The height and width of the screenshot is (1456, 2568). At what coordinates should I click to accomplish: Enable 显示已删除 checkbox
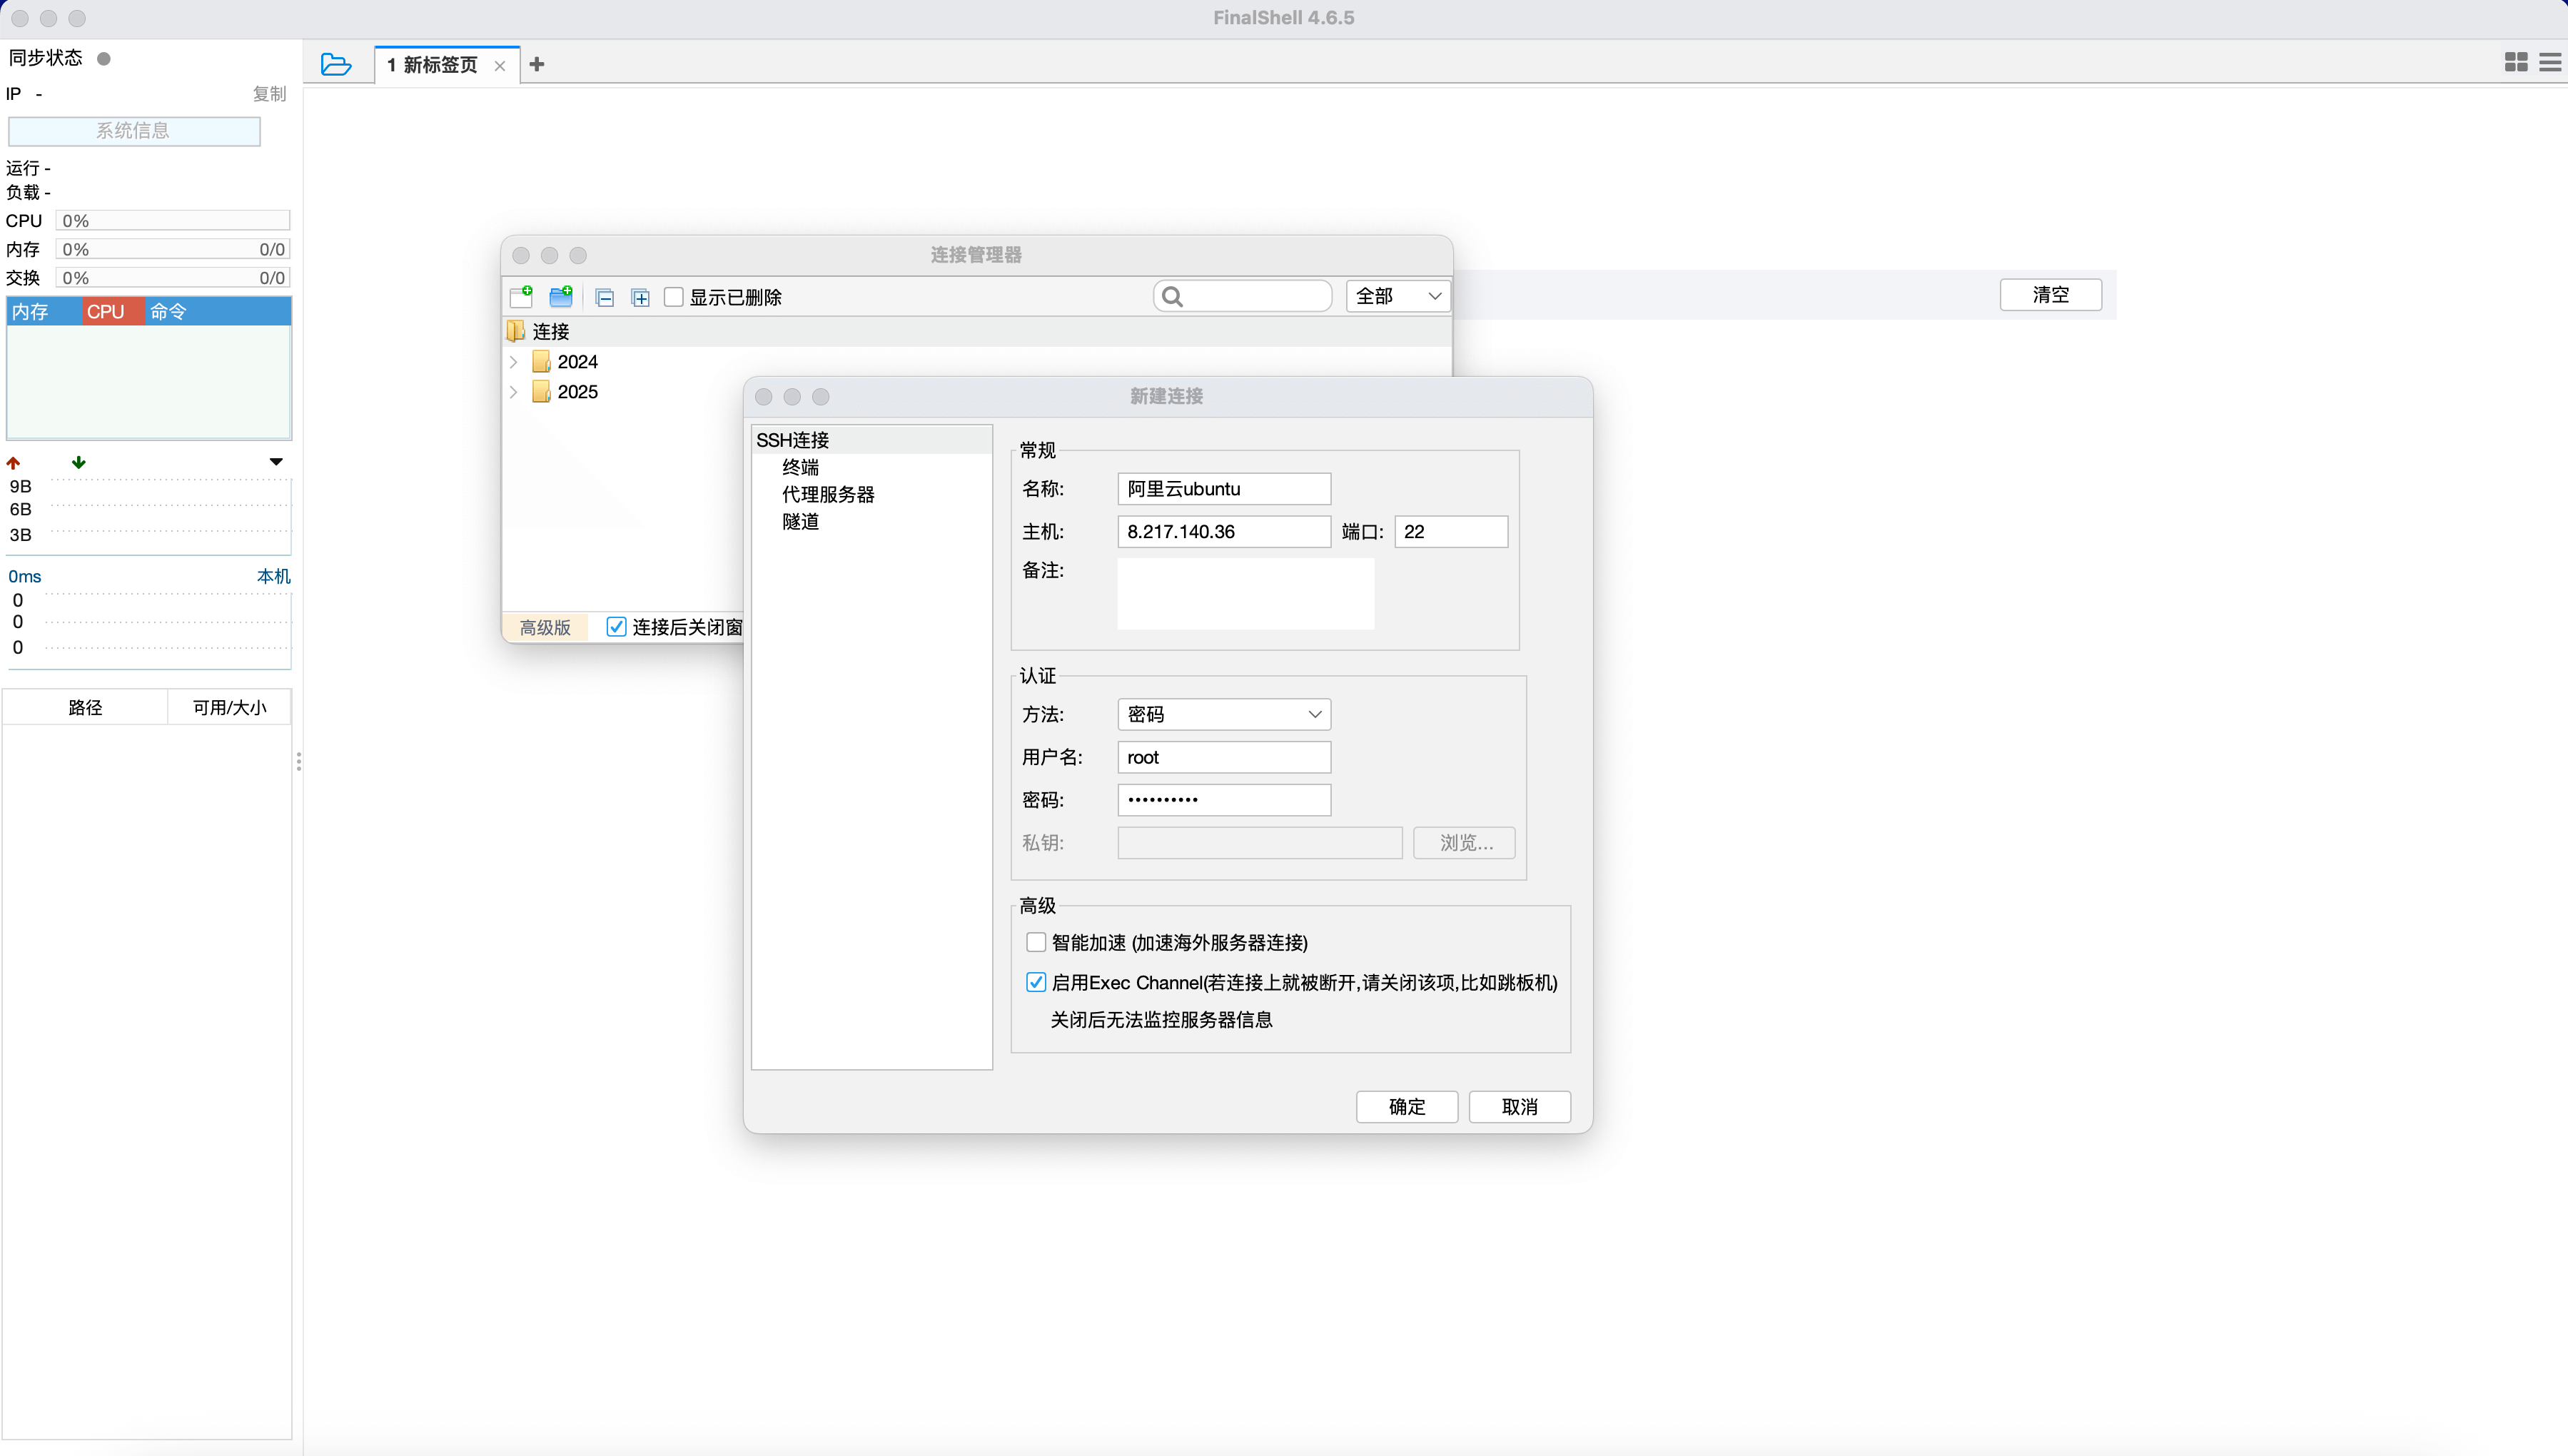pyautogui.click(x=674, y=297)
